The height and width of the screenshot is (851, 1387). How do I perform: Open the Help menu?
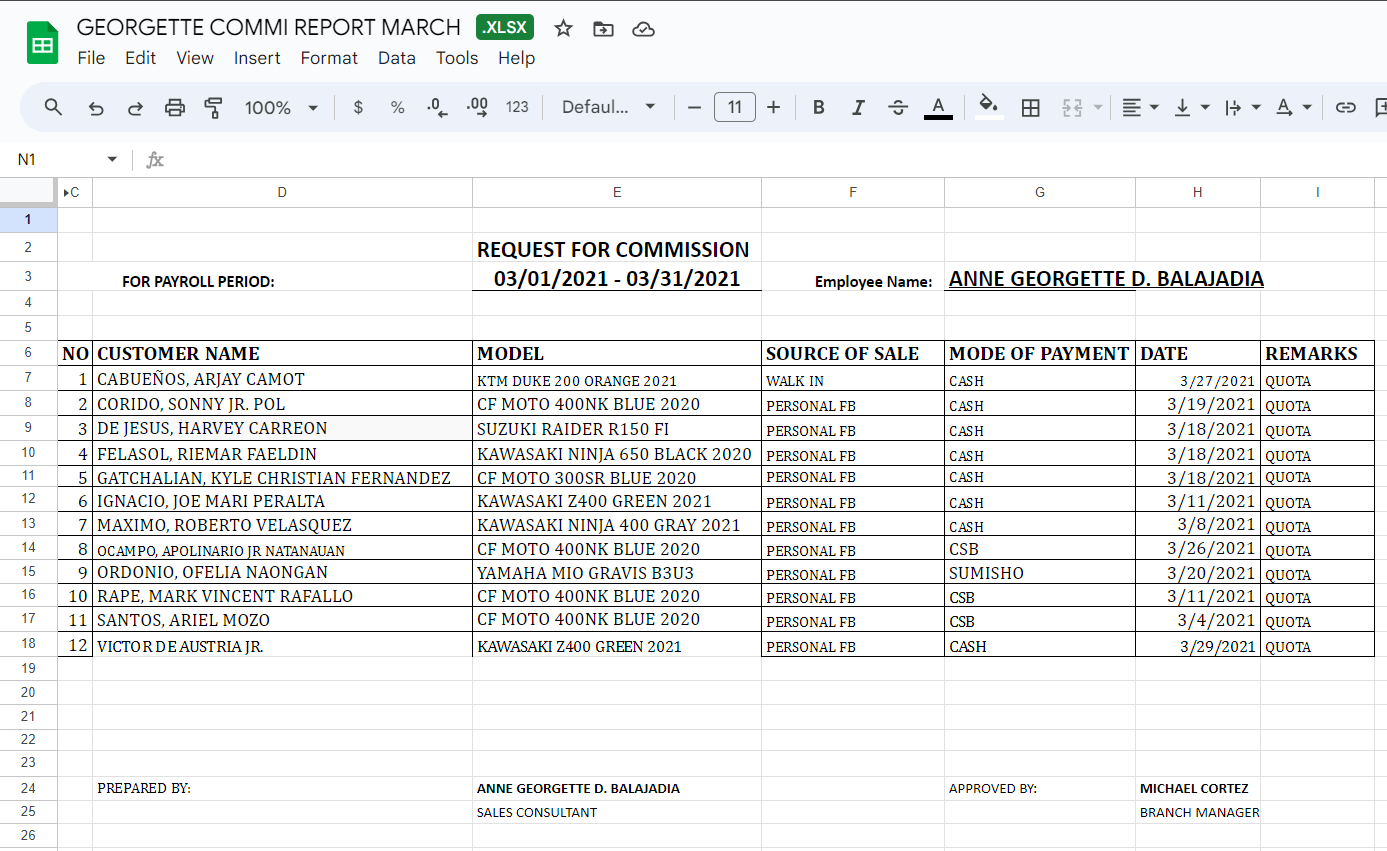[x=516, y=58]
